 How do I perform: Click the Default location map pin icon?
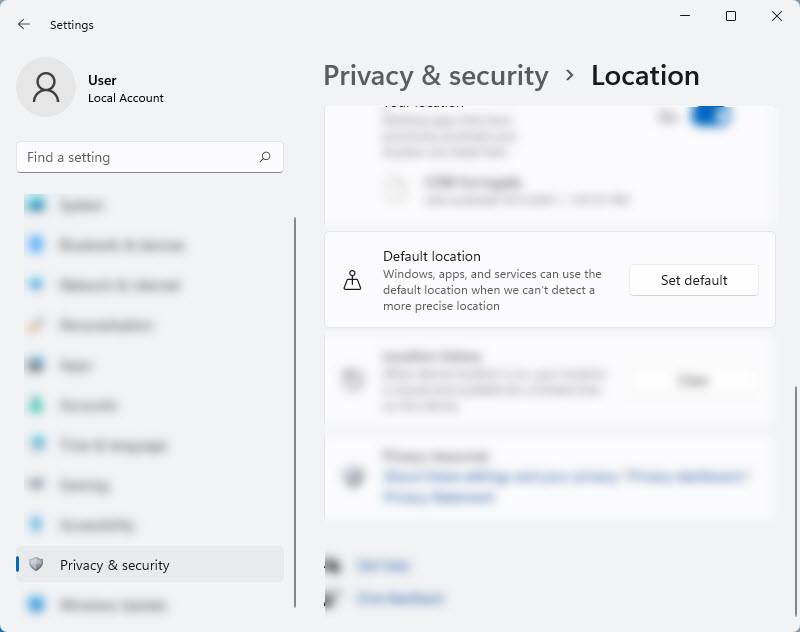pos(352,281)
